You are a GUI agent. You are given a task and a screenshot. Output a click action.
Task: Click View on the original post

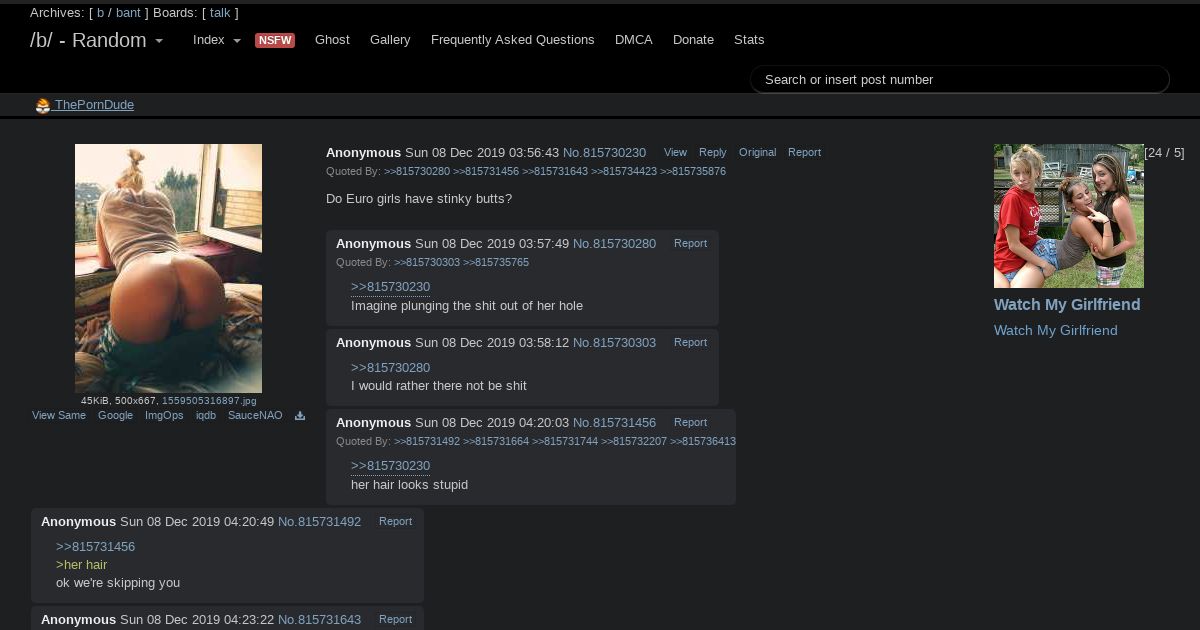coord(675,153)
